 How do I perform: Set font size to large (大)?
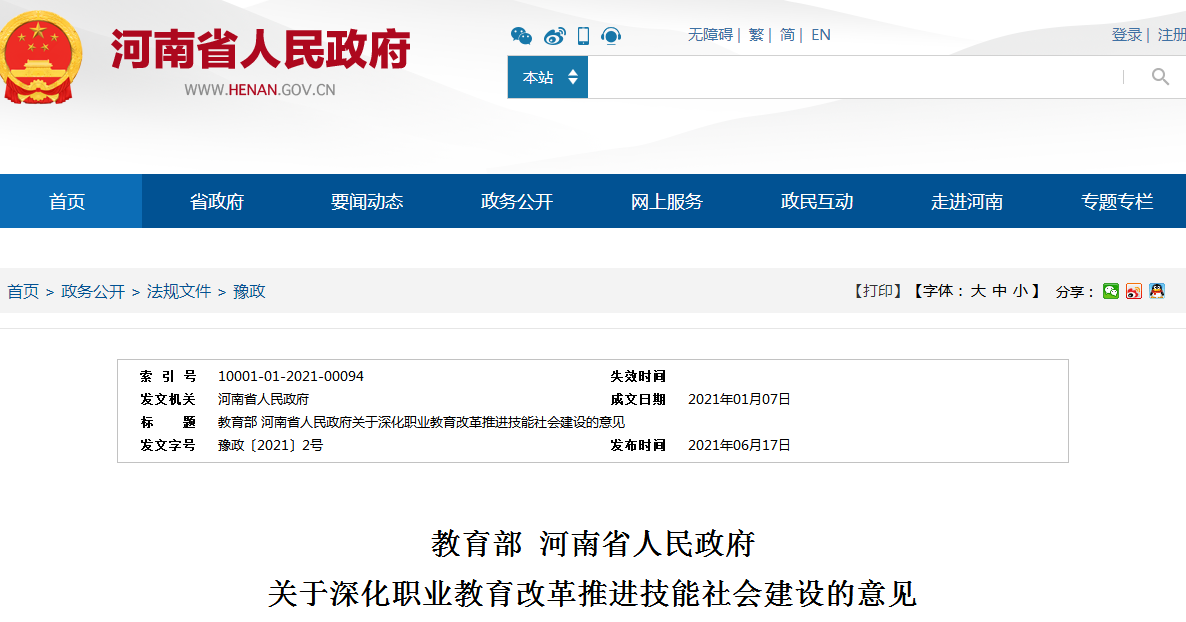(x=977, y=291)
